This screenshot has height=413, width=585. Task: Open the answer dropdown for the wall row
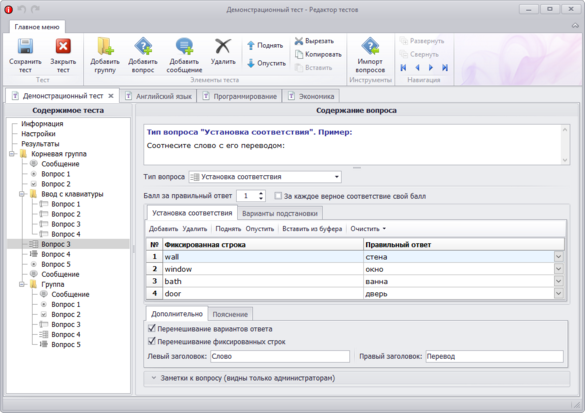559,257
